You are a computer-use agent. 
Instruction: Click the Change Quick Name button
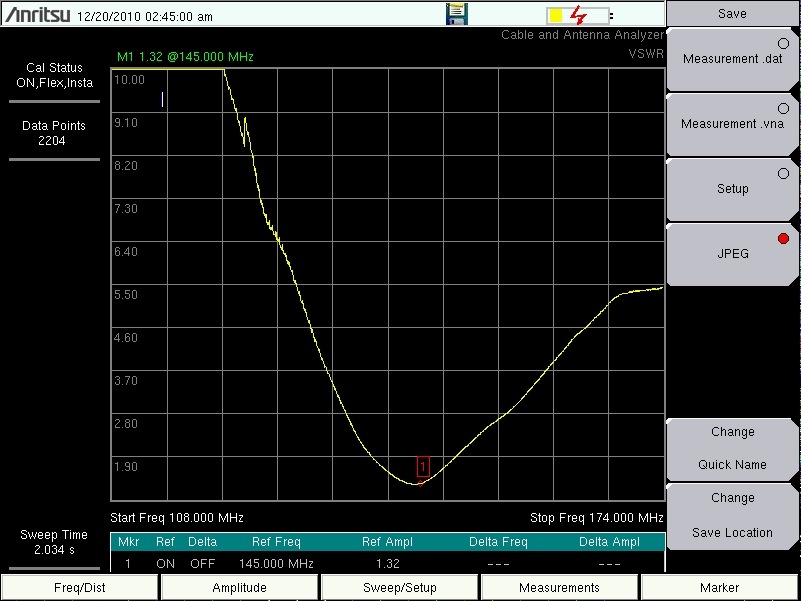(x=732, y=449)
